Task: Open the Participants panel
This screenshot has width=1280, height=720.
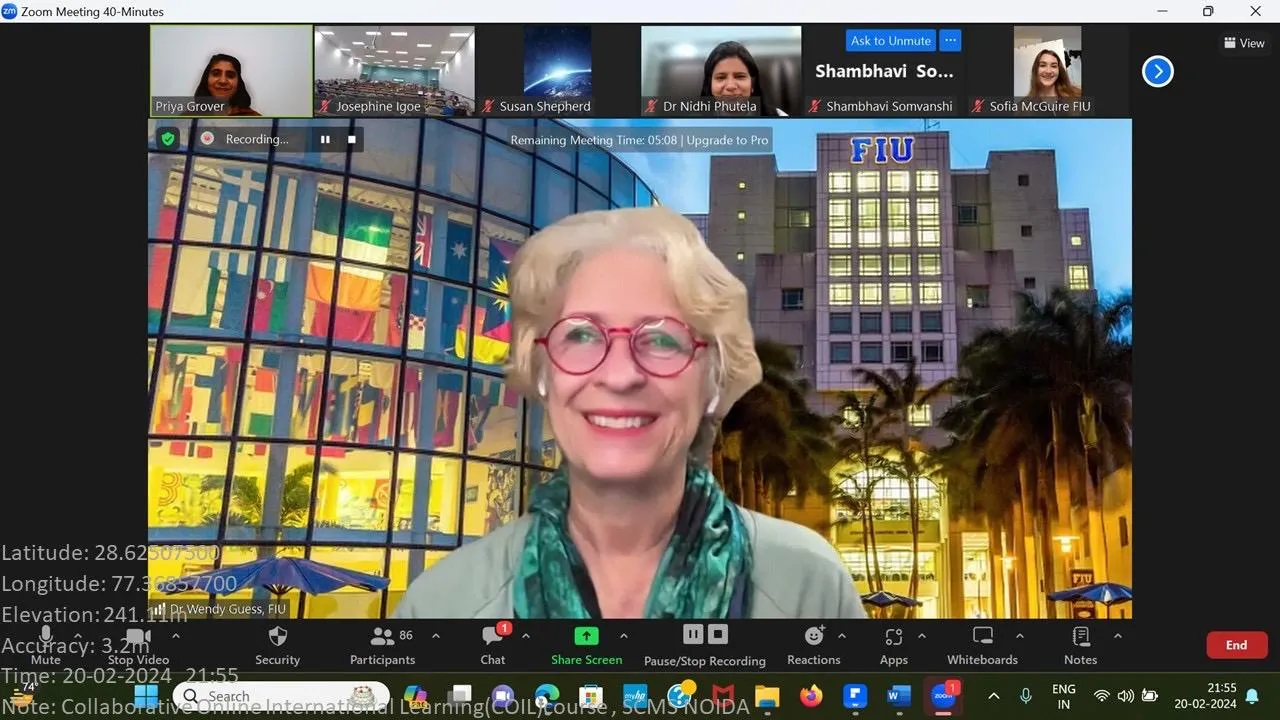Action: tap(382, 645)
